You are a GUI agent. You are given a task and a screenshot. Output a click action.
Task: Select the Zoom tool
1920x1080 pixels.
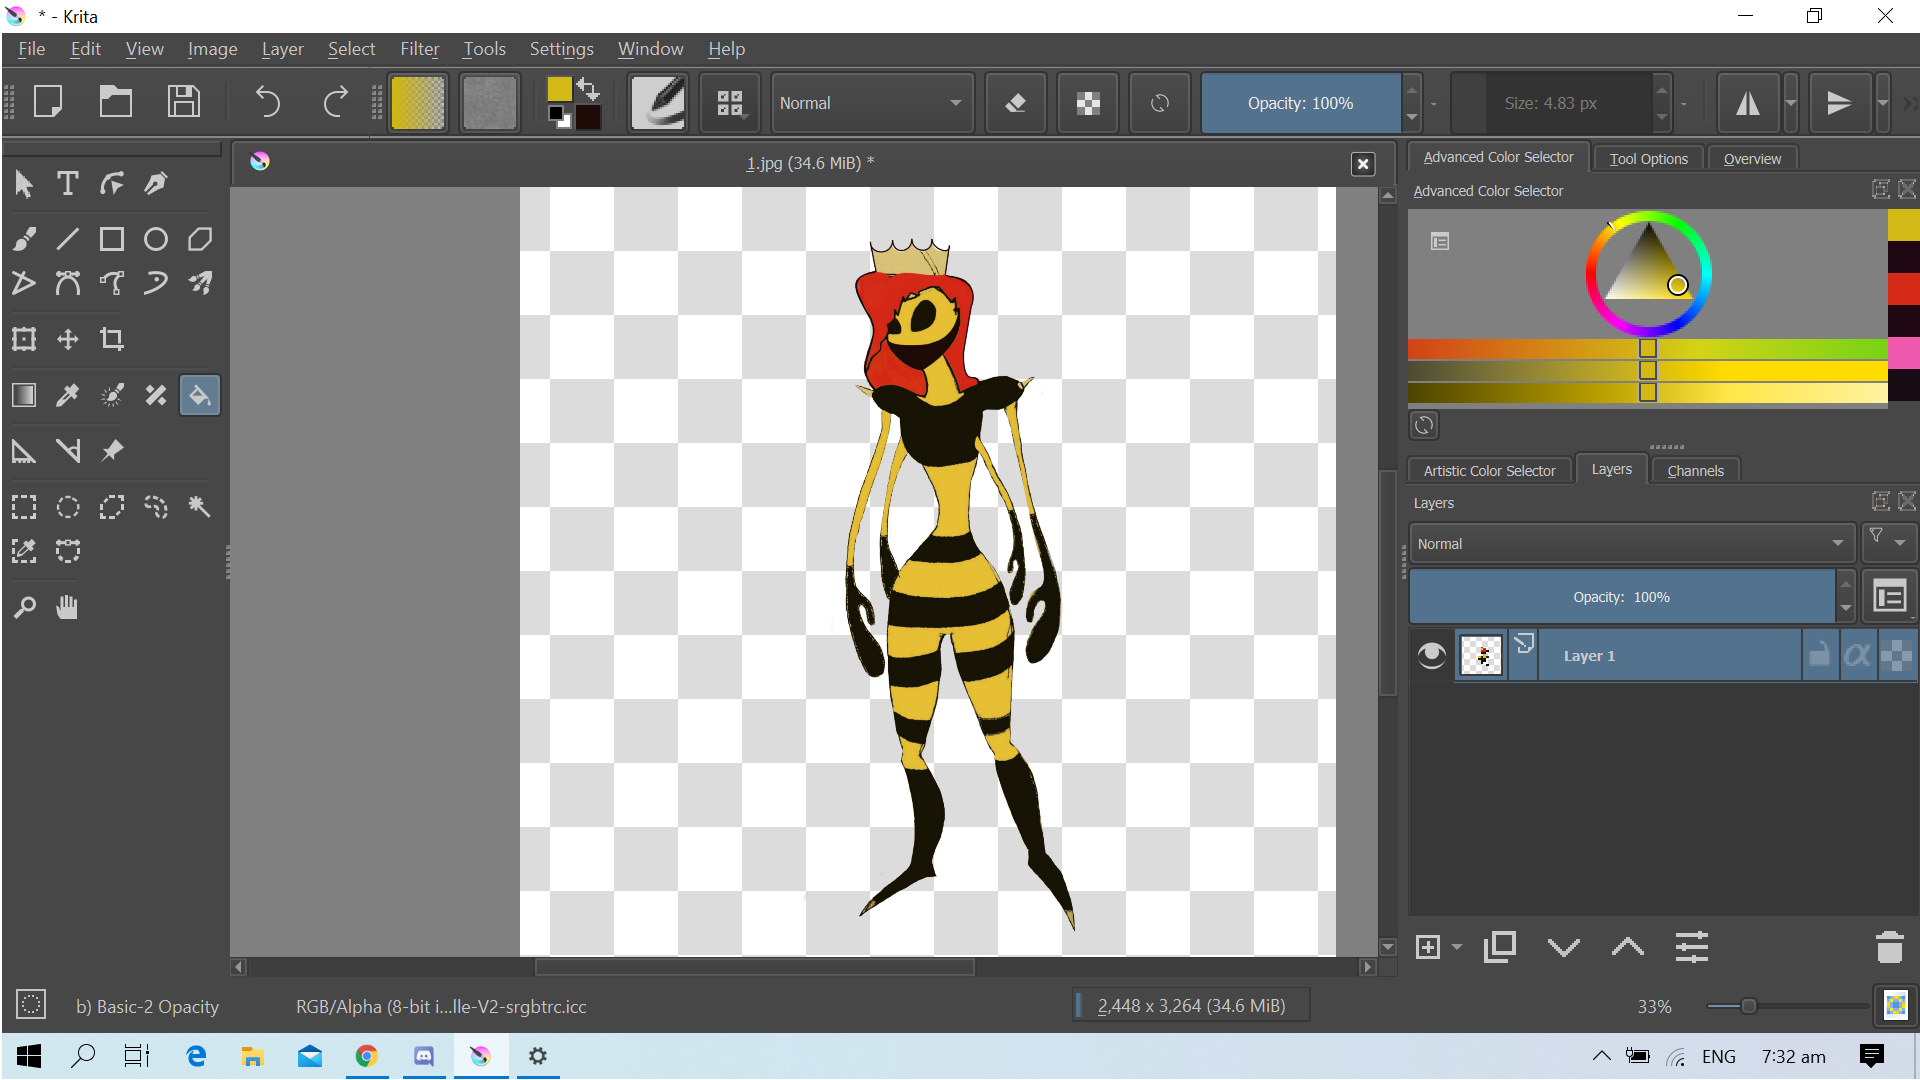click(x=24, y=607)
